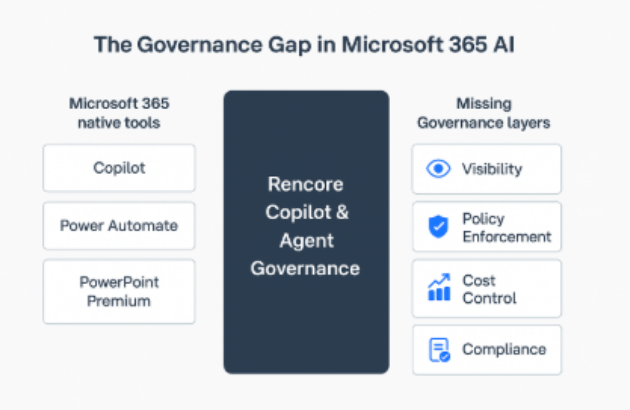Click the Policy Enforcement label text

(507, 228)
